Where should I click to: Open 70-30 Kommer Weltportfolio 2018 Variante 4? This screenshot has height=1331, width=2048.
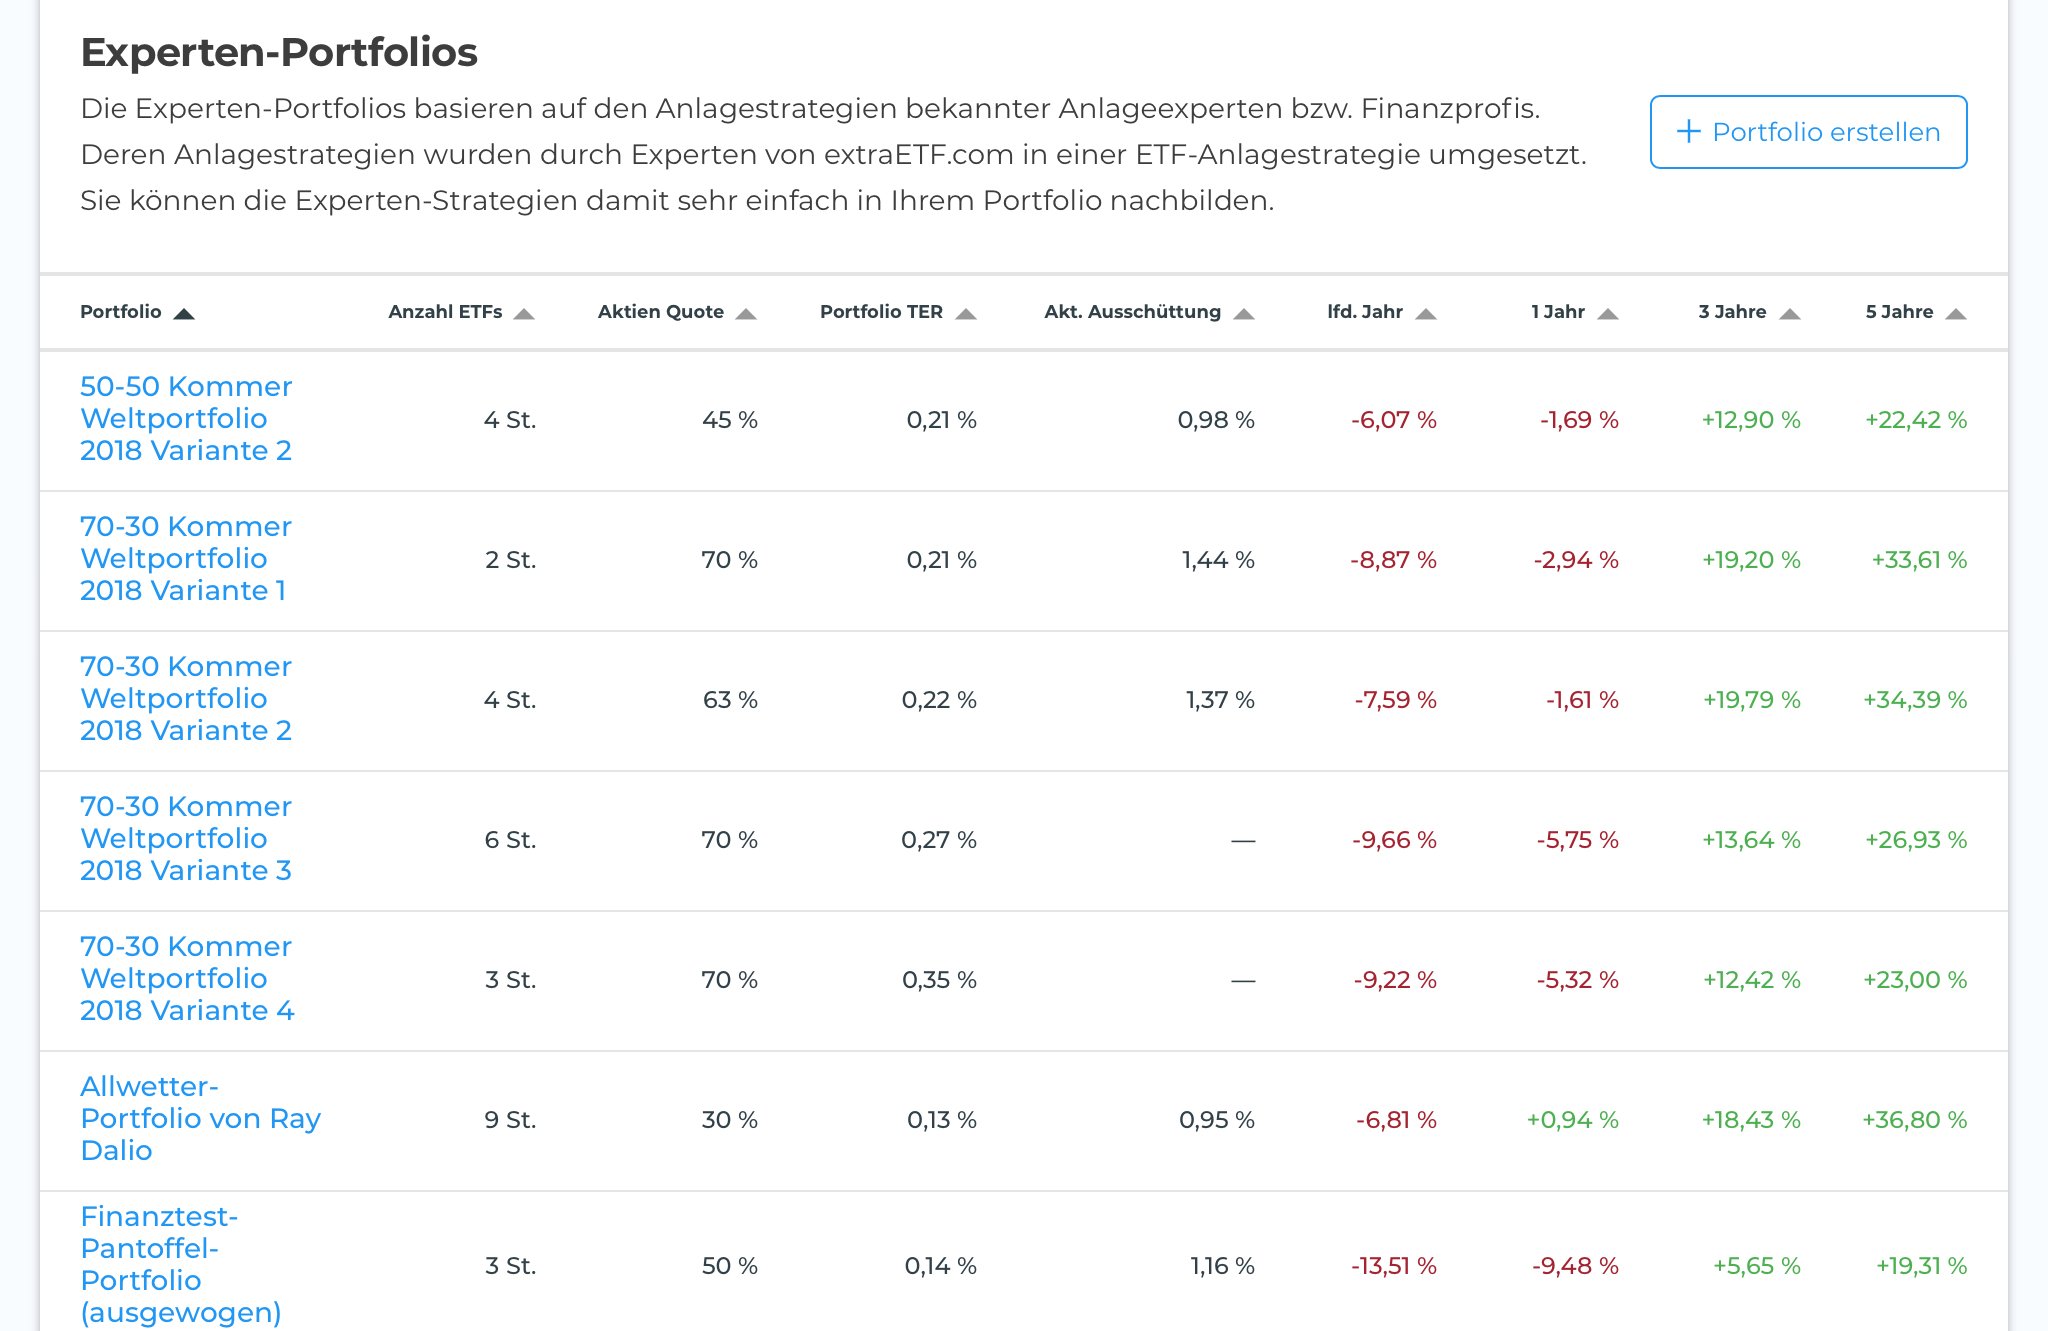click(186, 979)
